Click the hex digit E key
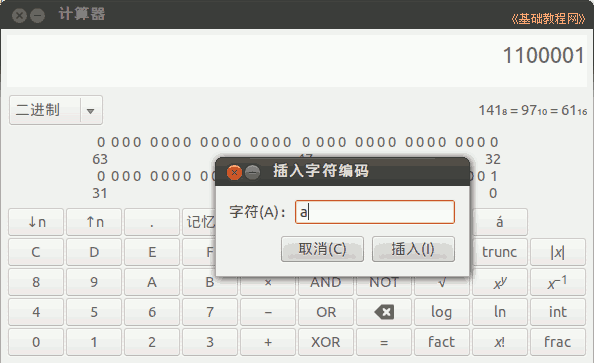 pyautogui.click(x=152, y=252)
